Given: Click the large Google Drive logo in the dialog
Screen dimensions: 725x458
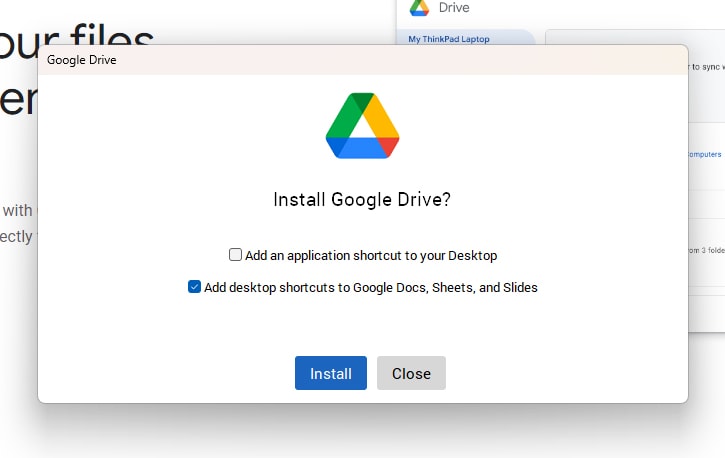Looking at the screenshot, I should click(362, 126).
